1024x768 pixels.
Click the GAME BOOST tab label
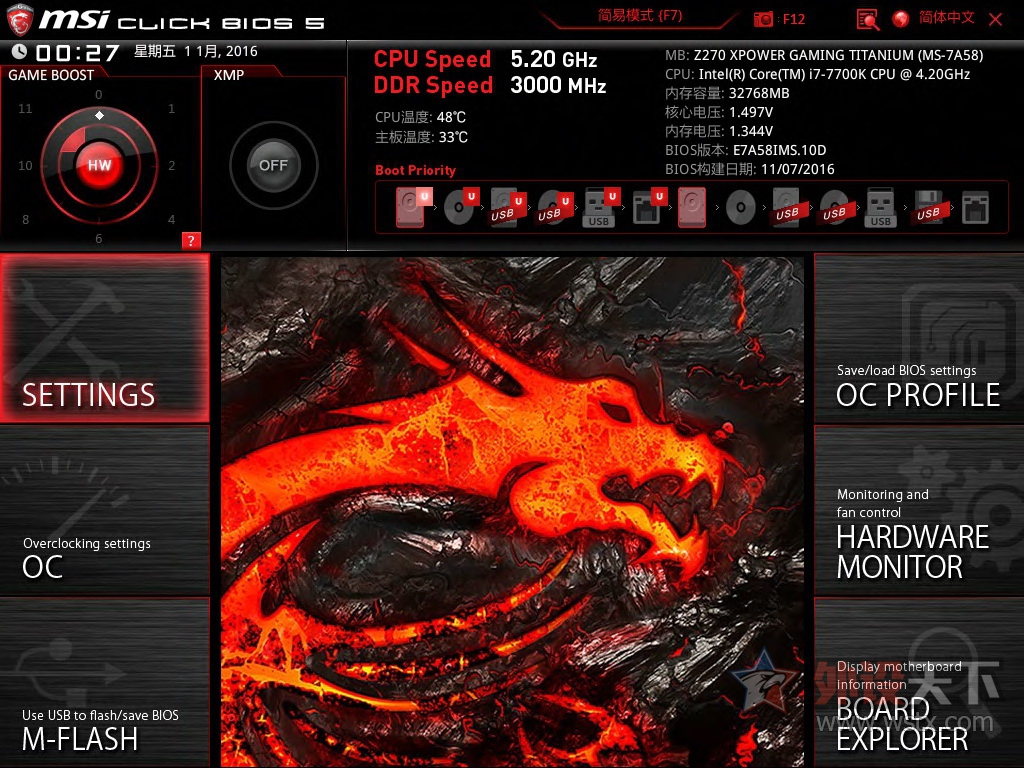pyautogui.click(x=51, y=75)
